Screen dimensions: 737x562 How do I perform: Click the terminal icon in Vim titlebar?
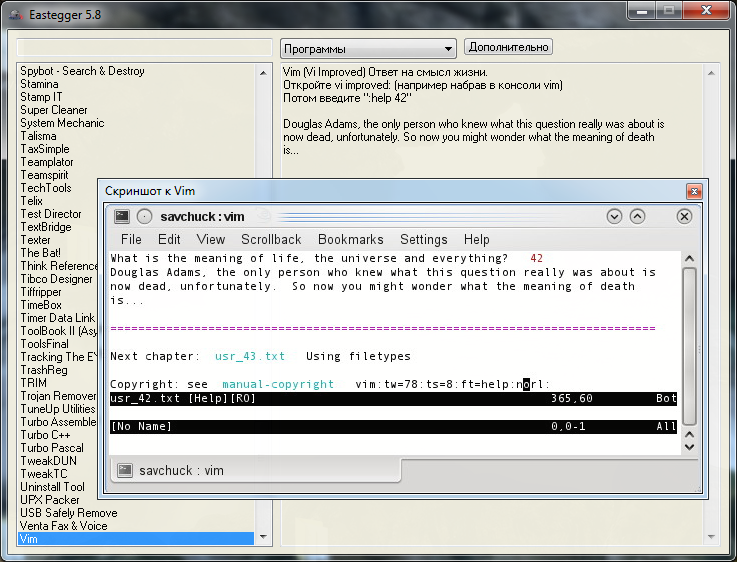[x=122, y=216]
